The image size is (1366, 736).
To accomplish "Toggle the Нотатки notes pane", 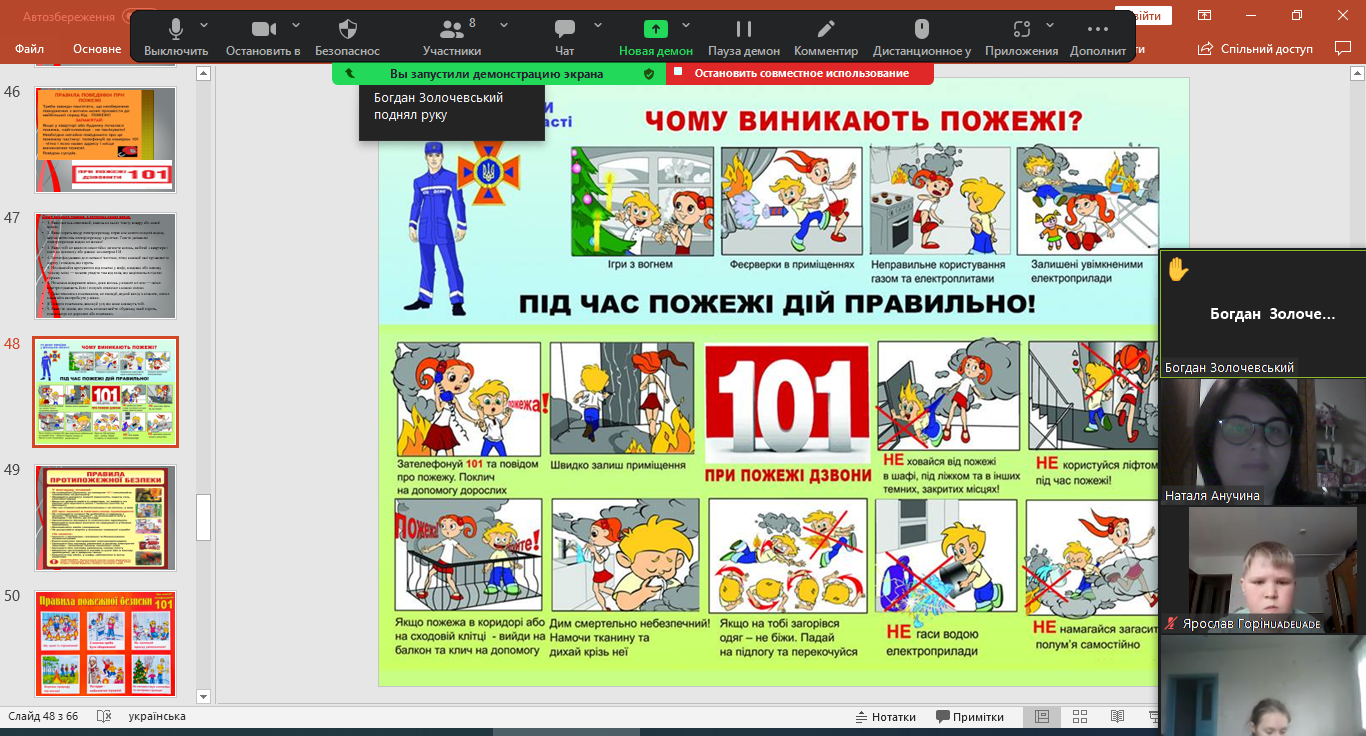I will [x=886, y=717].
